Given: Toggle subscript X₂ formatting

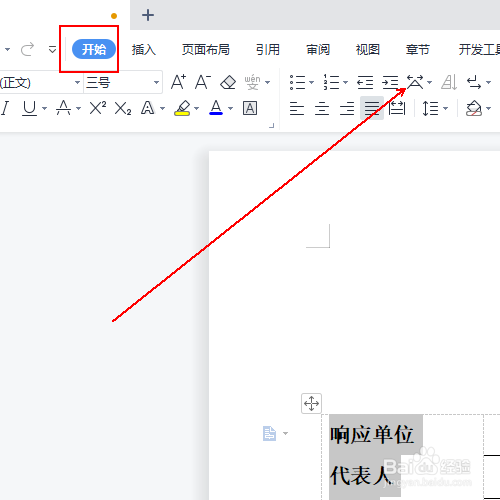Looking at the screenshot, I should click(123, 108).
